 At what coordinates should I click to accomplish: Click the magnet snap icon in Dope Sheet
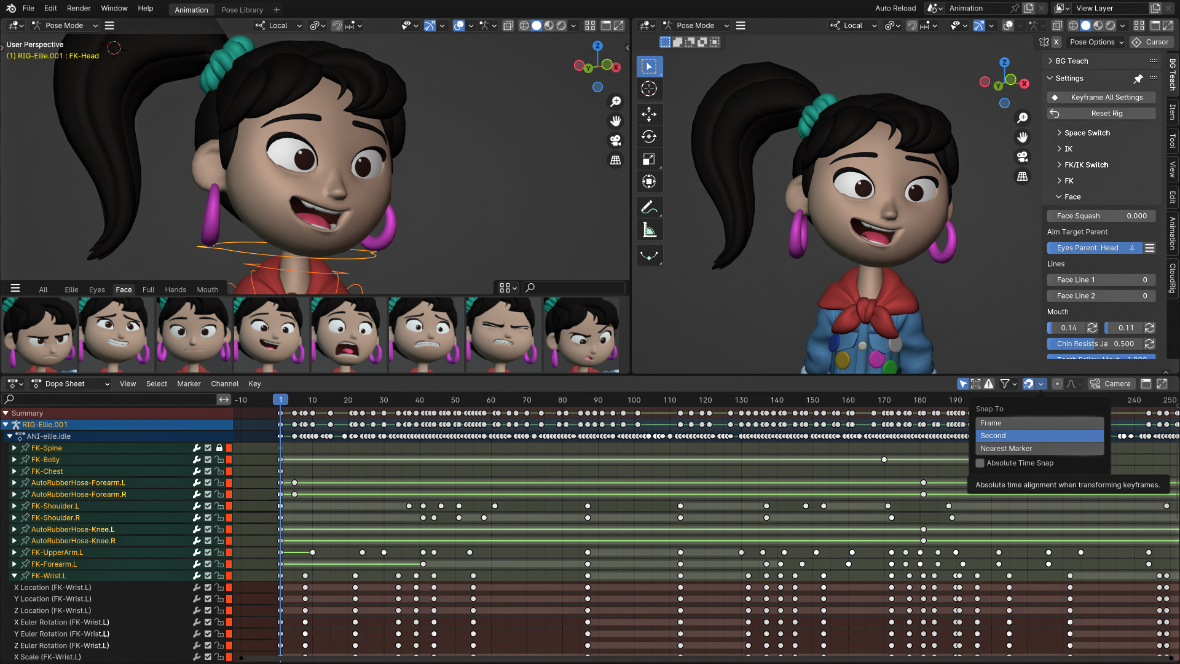tap(1029, 384)
